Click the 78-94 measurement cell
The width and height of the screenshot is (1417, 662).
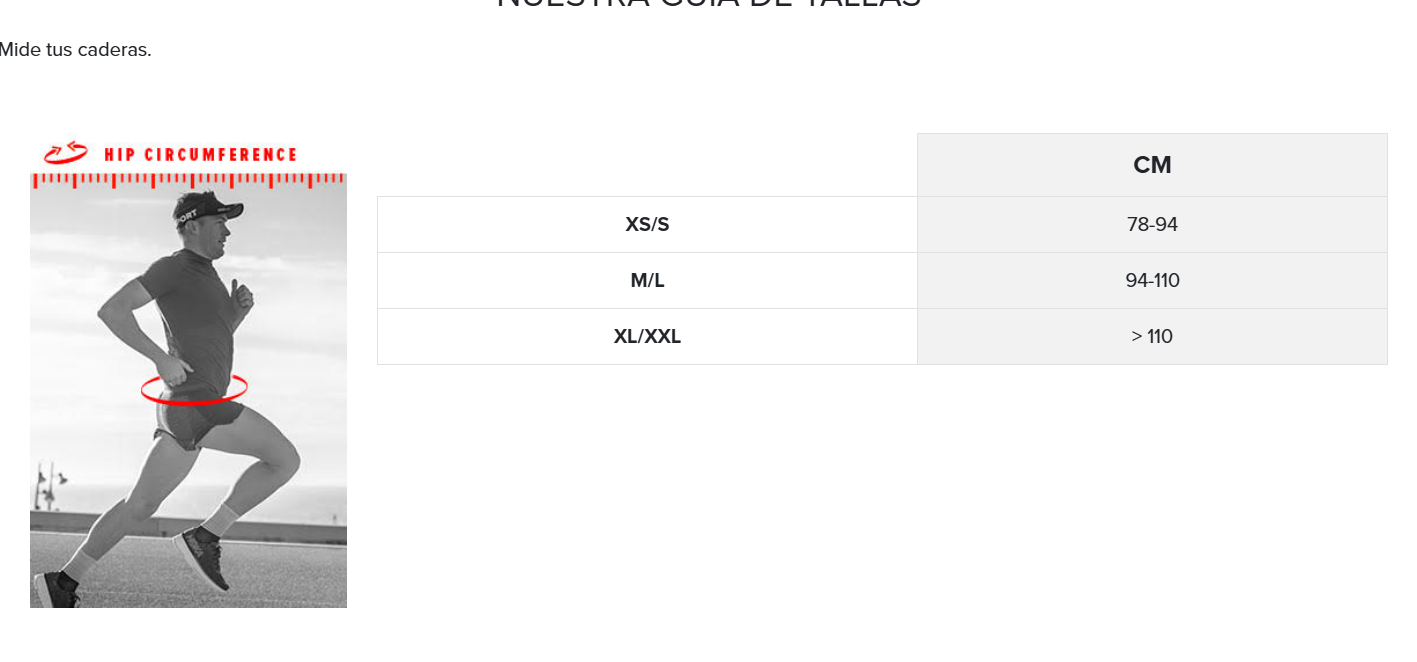pos(1152,225)
